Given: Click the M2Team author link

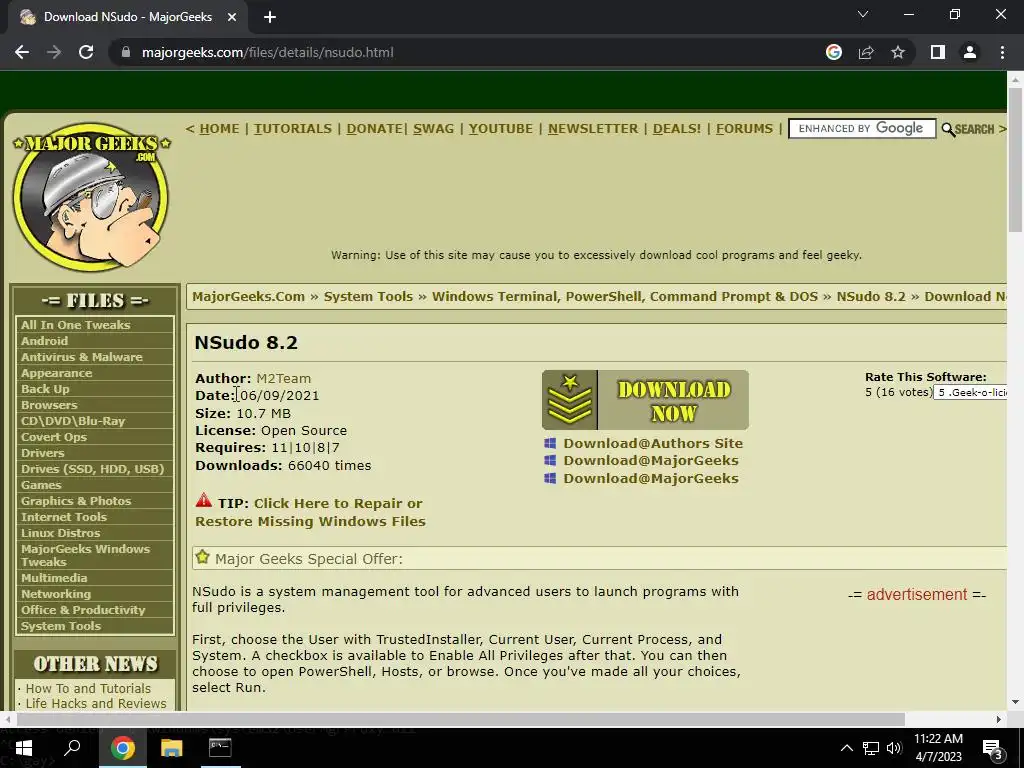Looking at the screenshot, I should tap(283, 379).
